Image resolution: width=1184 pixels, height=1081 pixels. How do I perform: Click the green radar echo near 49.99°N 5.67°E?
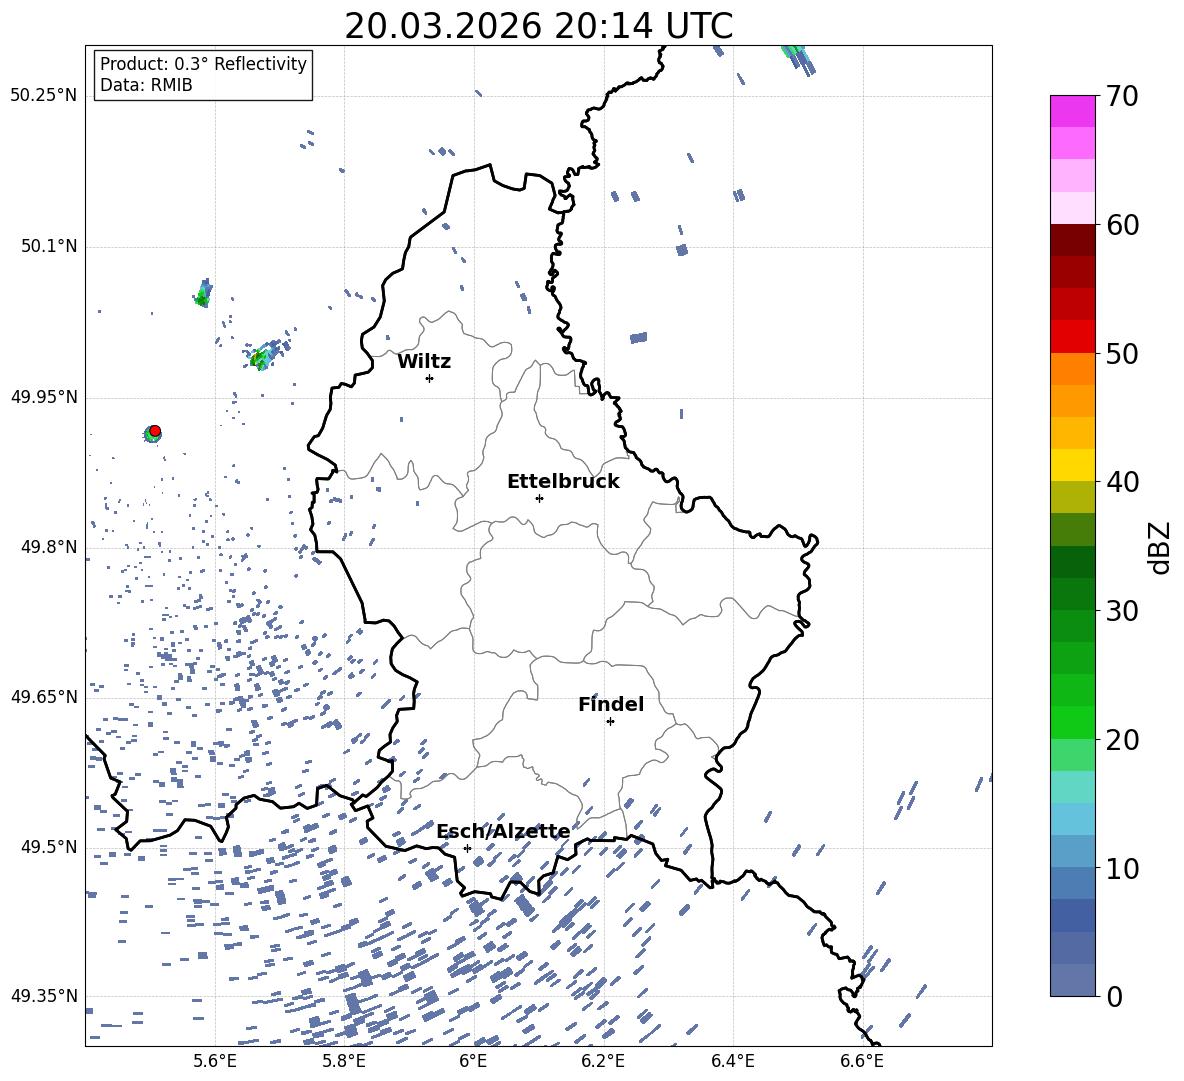point(264,356)
